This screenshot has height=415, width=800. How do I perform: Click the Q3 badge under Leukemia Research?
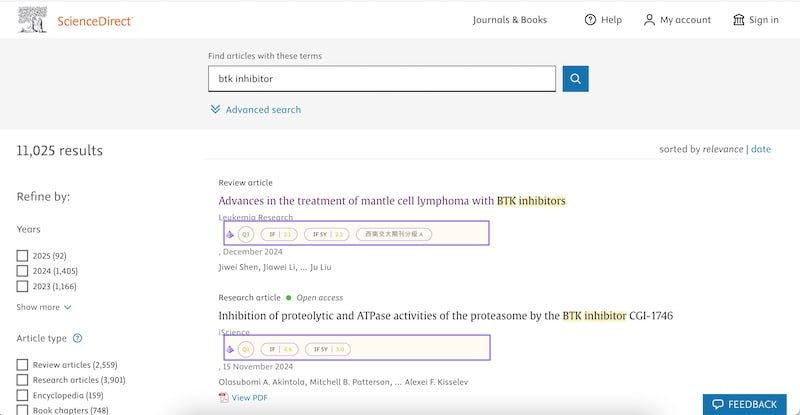point(245,234)
